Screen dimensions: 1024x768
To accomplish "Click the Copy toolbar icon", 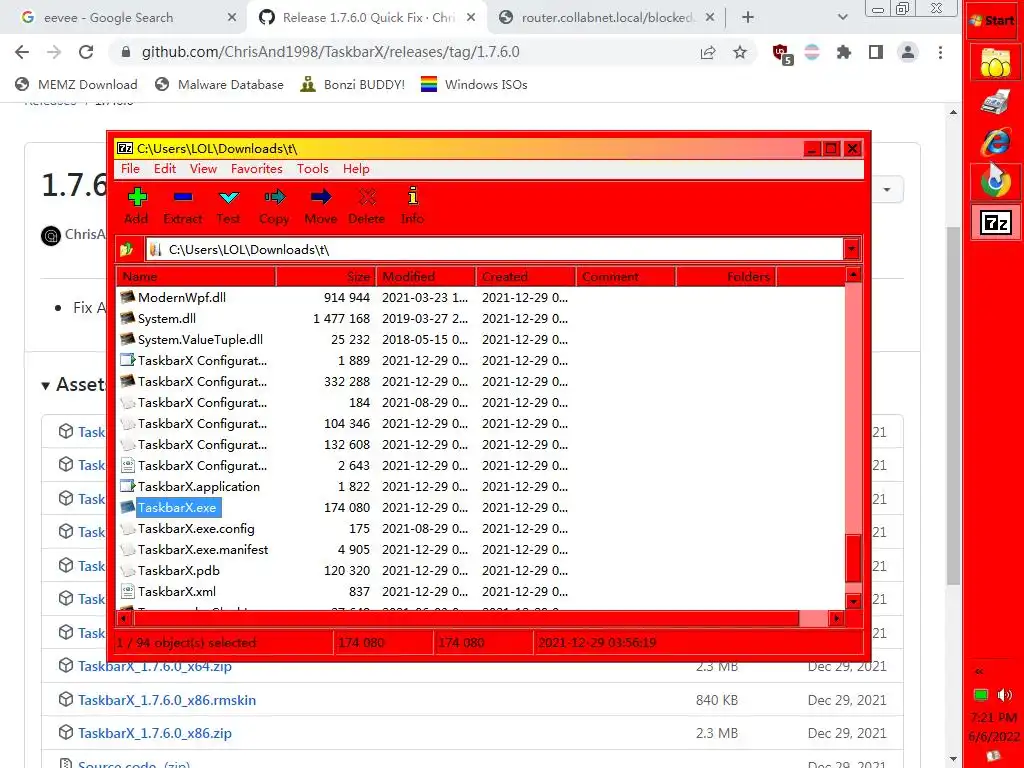I will 274,197.
